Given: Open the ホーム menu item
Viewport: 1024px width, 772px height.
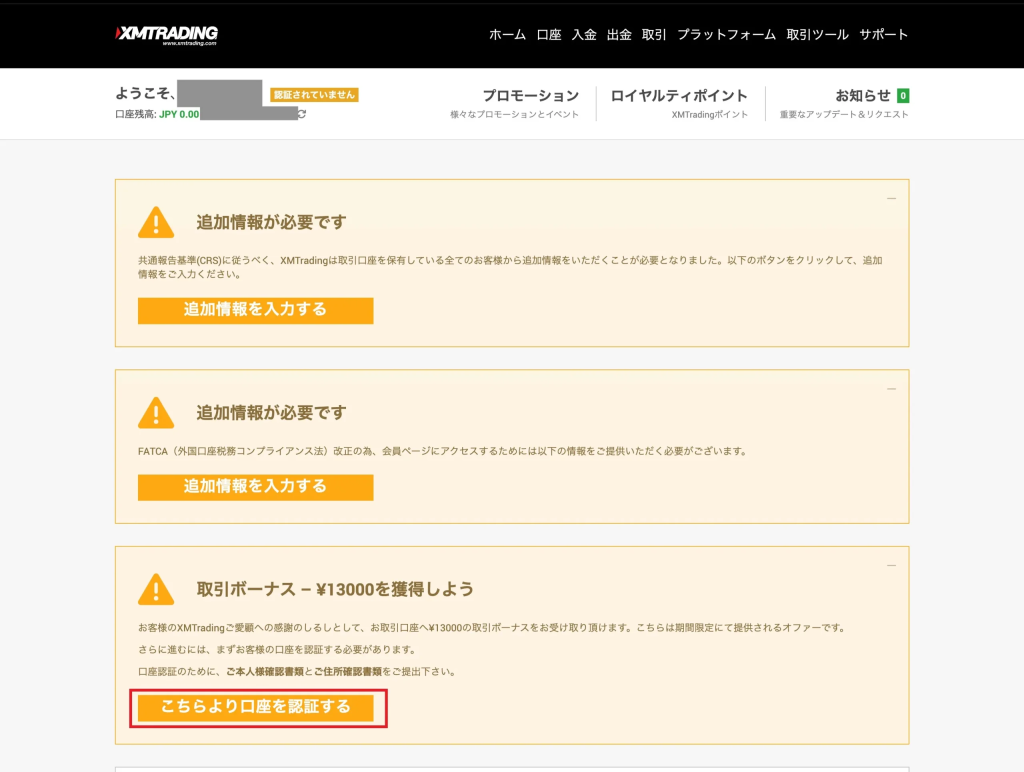Looking at the screenshot, I should [507, 35].
